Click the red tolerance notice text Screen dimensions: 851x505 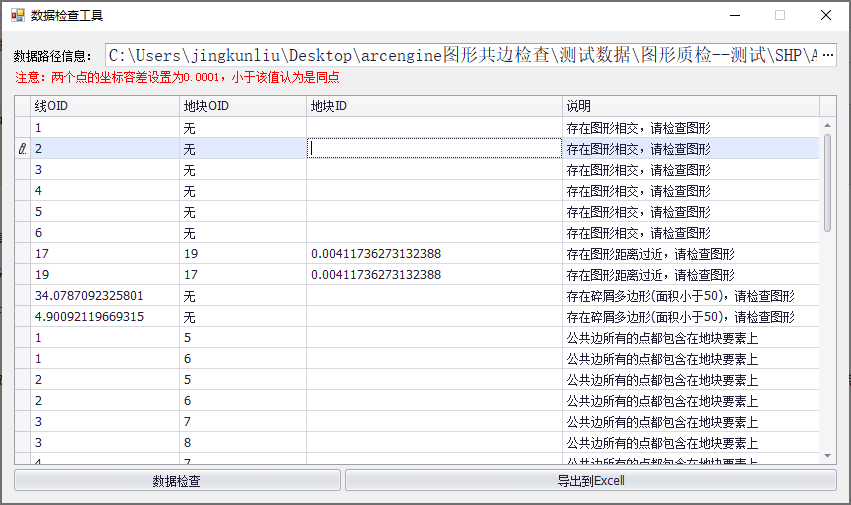(177, 77)
